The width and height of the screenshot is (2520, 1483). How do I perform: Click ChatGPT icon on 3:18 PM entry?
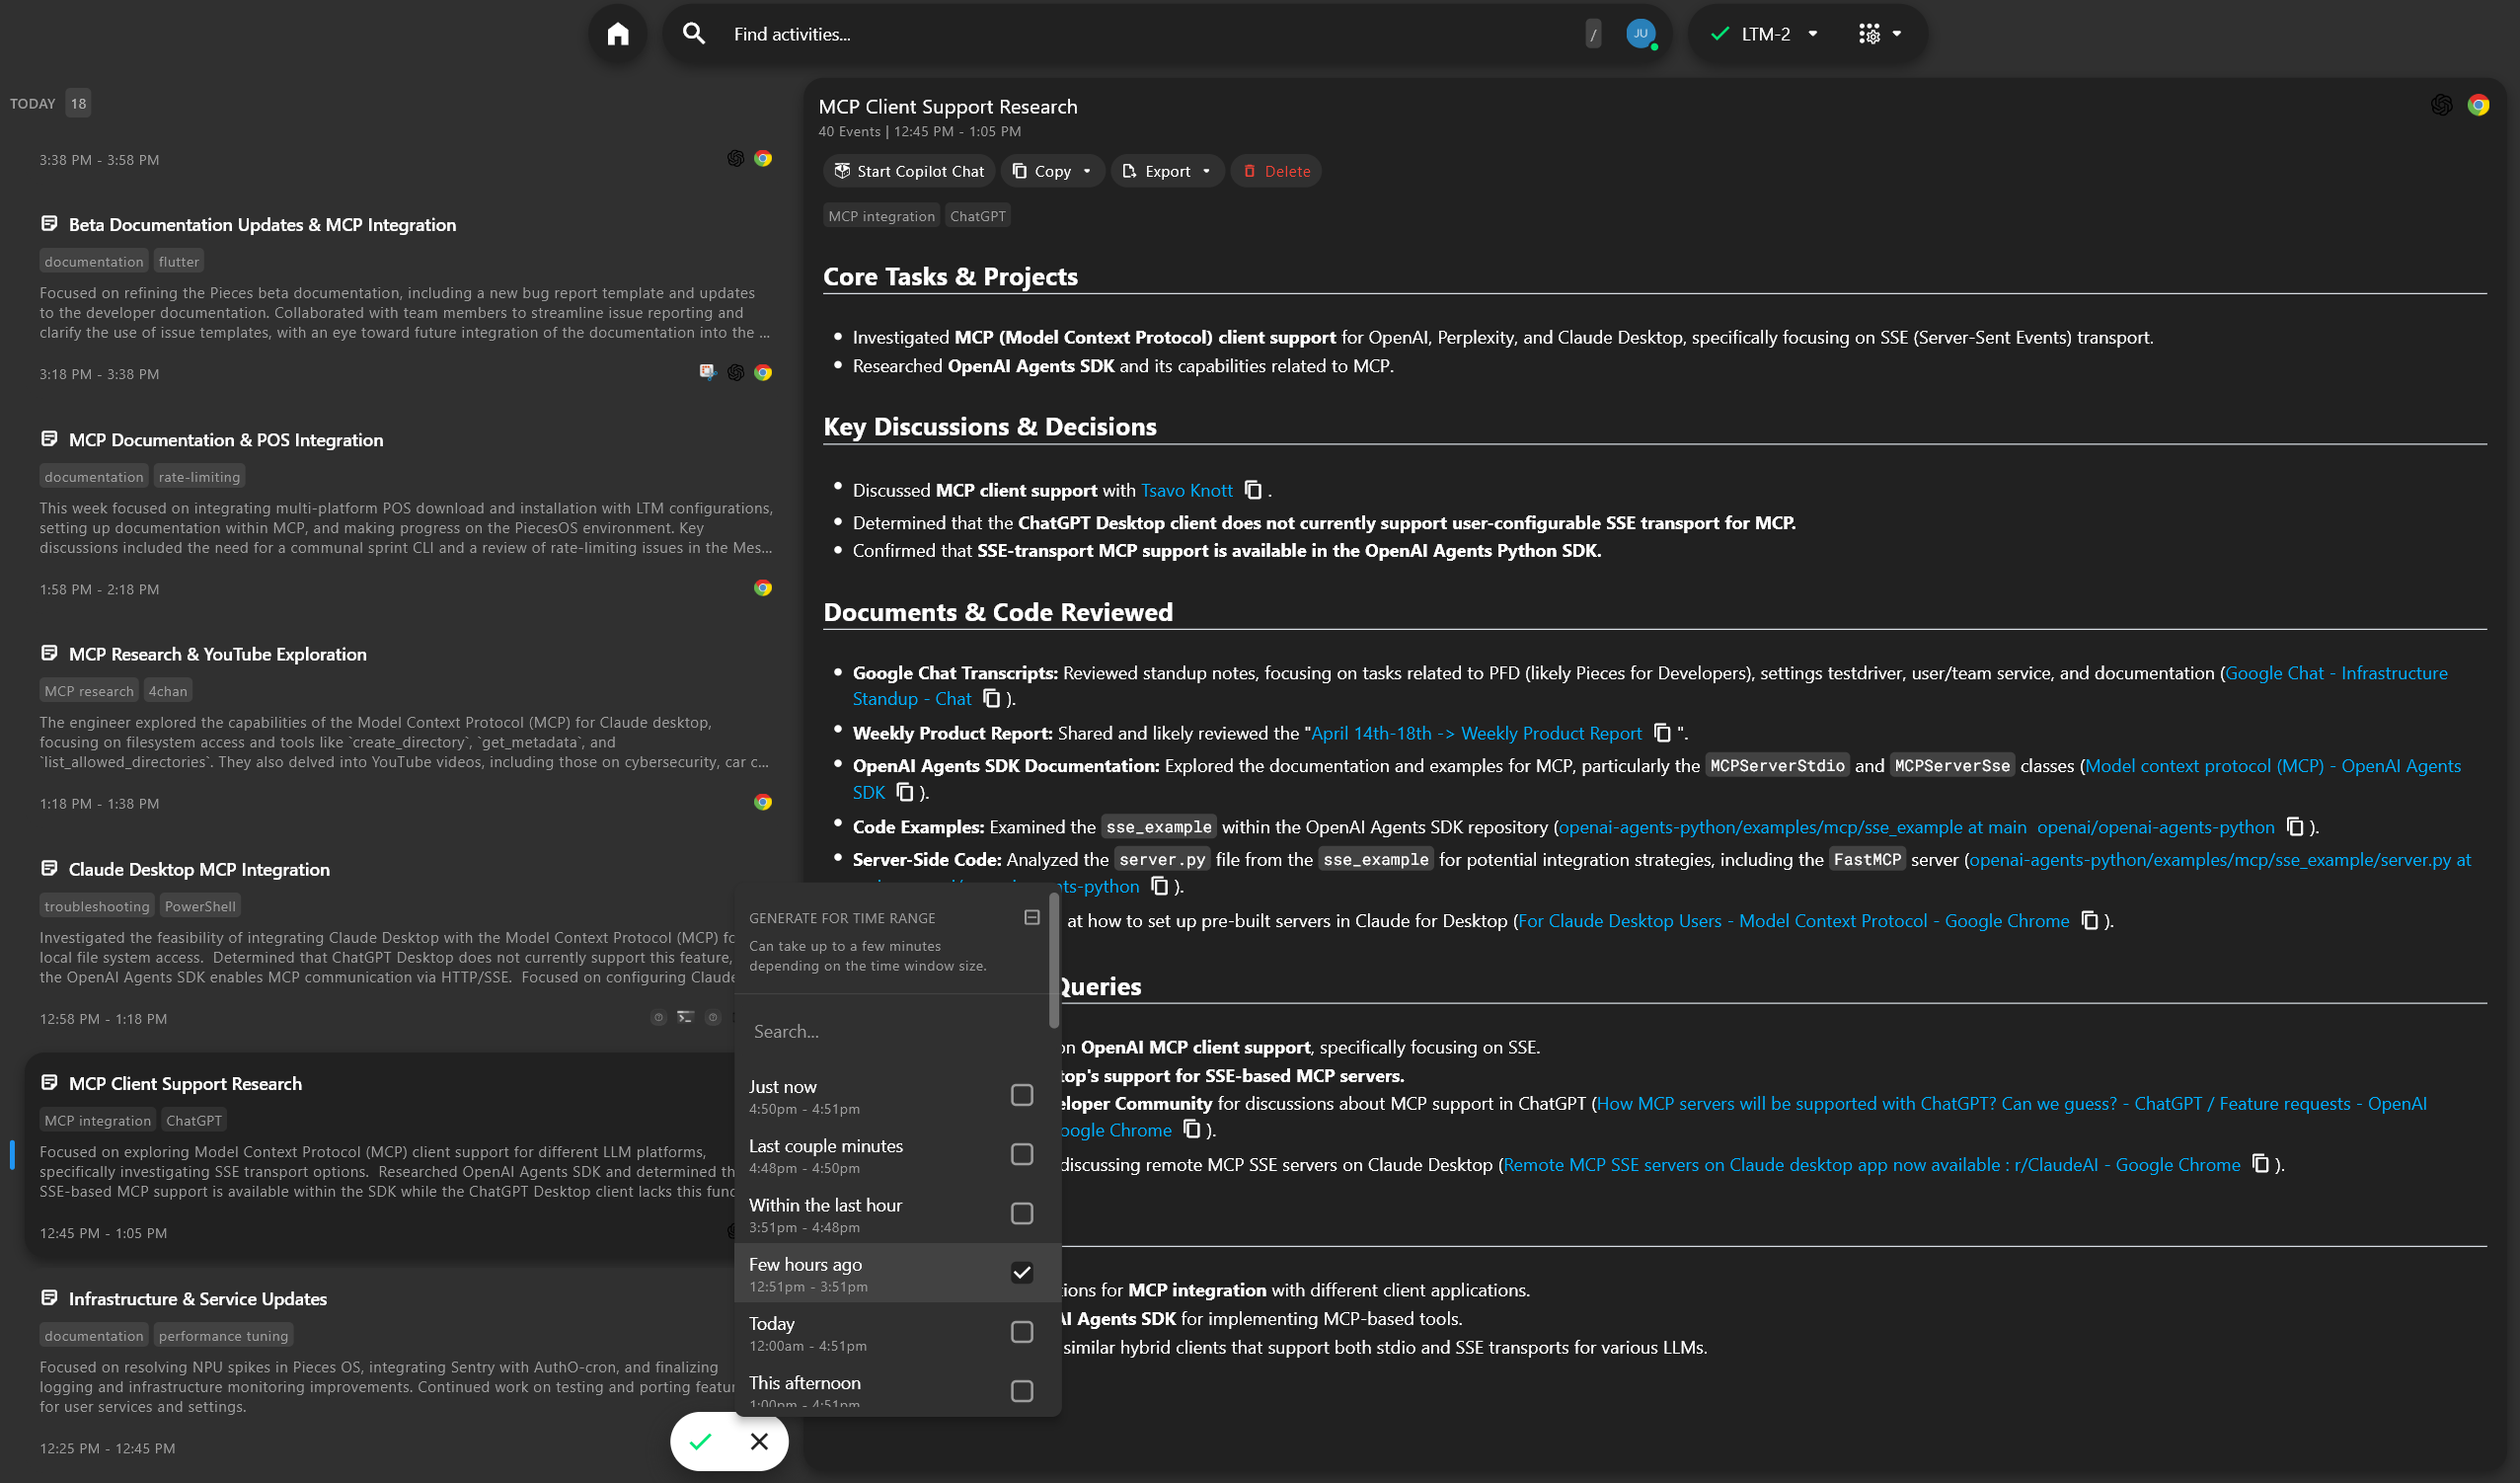(x=735, y=373)
